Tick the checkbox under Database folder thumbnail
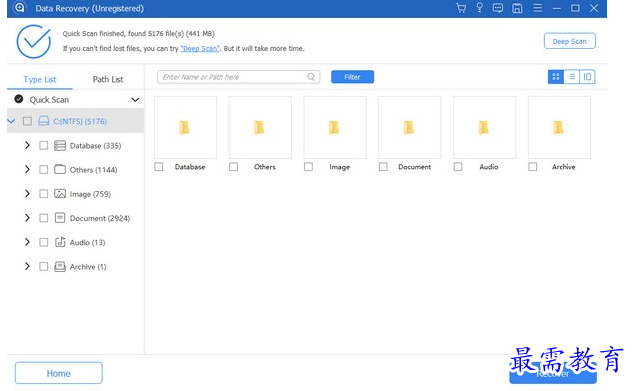The width and height of the screenshot is (632, 391). [x=159, y=166]
